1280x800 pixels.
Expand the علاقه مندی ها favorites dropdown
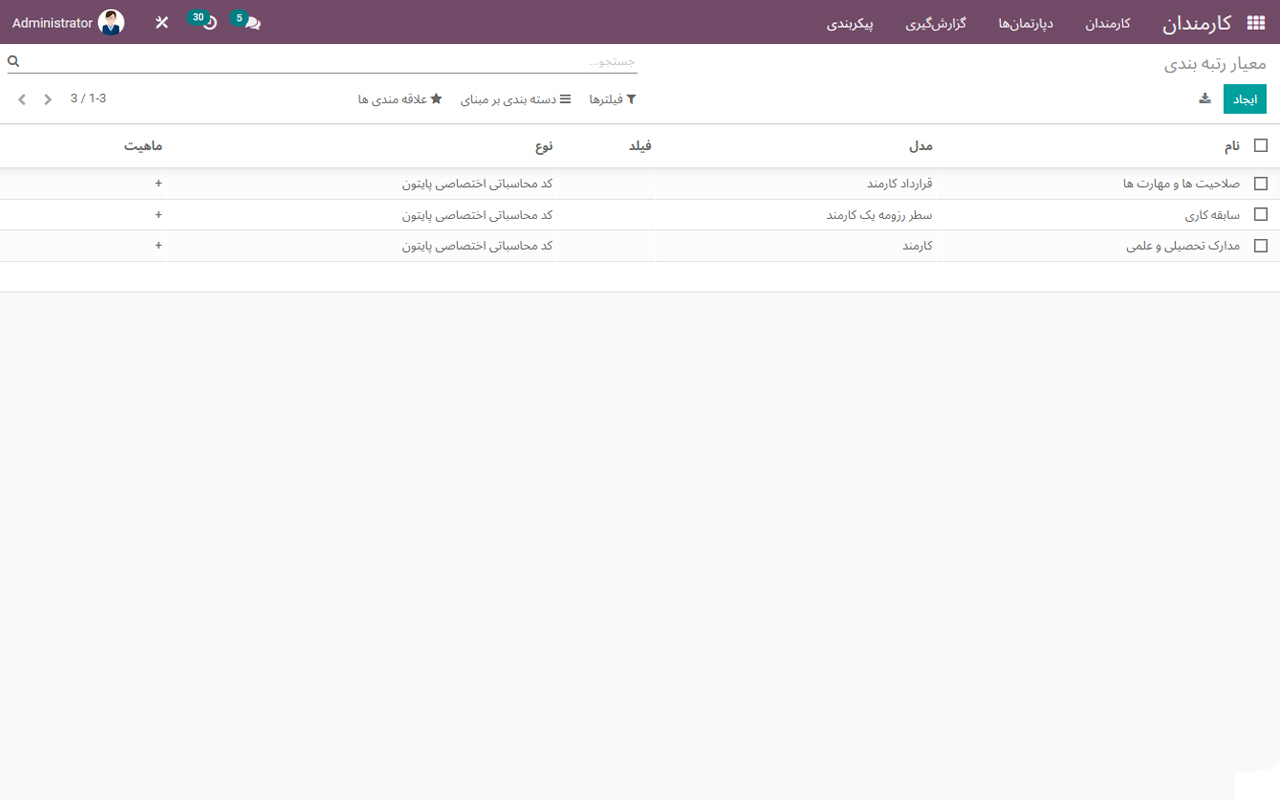point(400,100)
